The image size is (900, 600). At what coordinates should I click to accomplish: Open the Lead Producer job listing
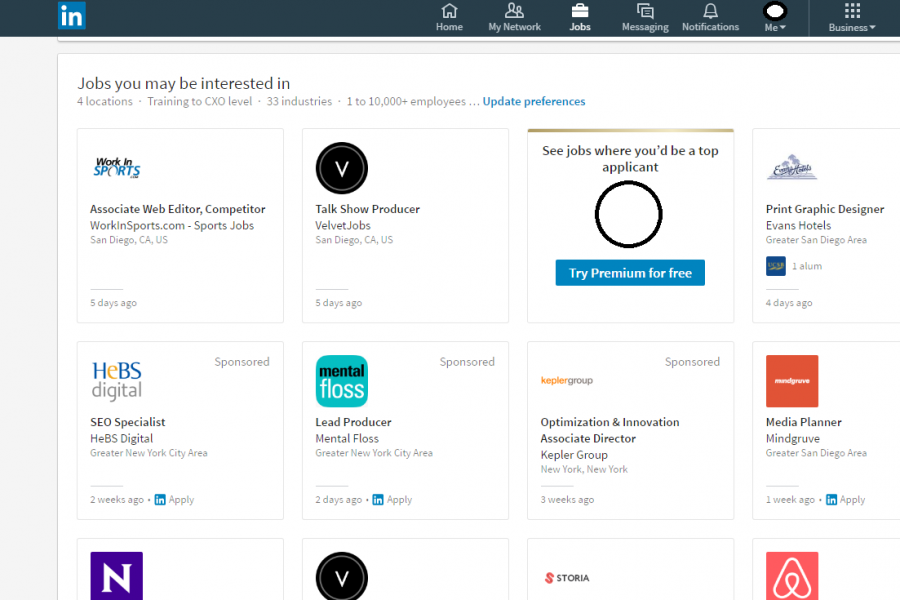(353, 422)
